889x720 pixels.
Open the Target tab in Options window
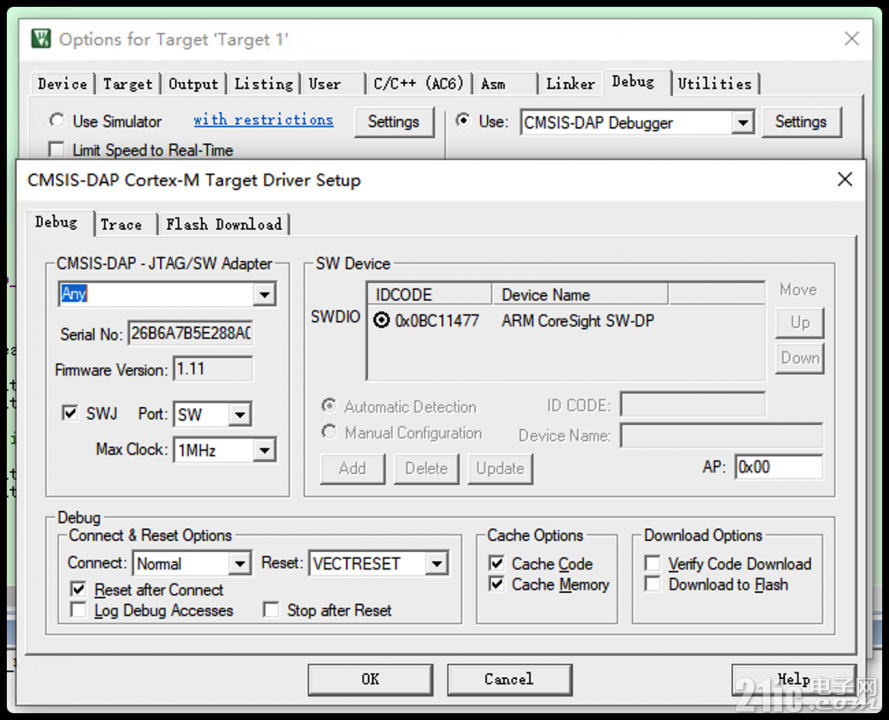click(x=128, y=84)
